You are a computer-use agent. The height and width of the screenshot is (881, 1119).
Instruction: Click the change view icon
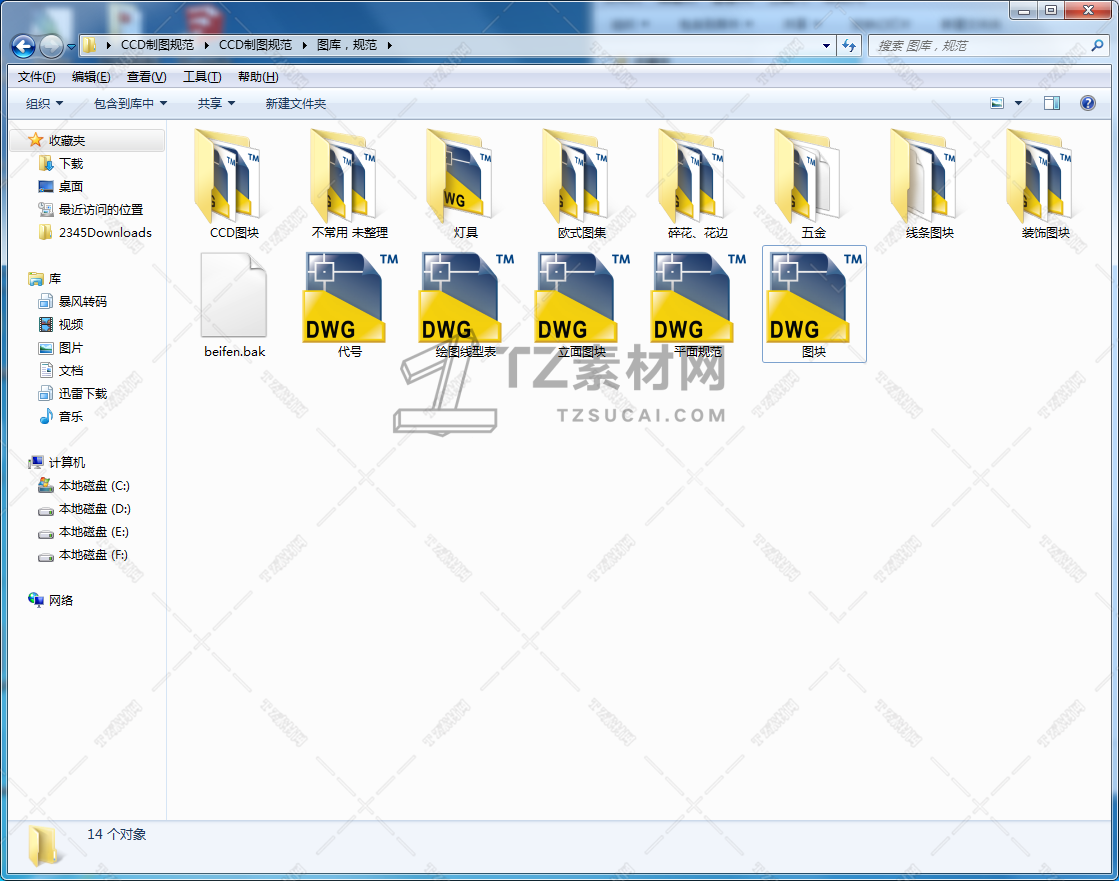click(997, 103)
